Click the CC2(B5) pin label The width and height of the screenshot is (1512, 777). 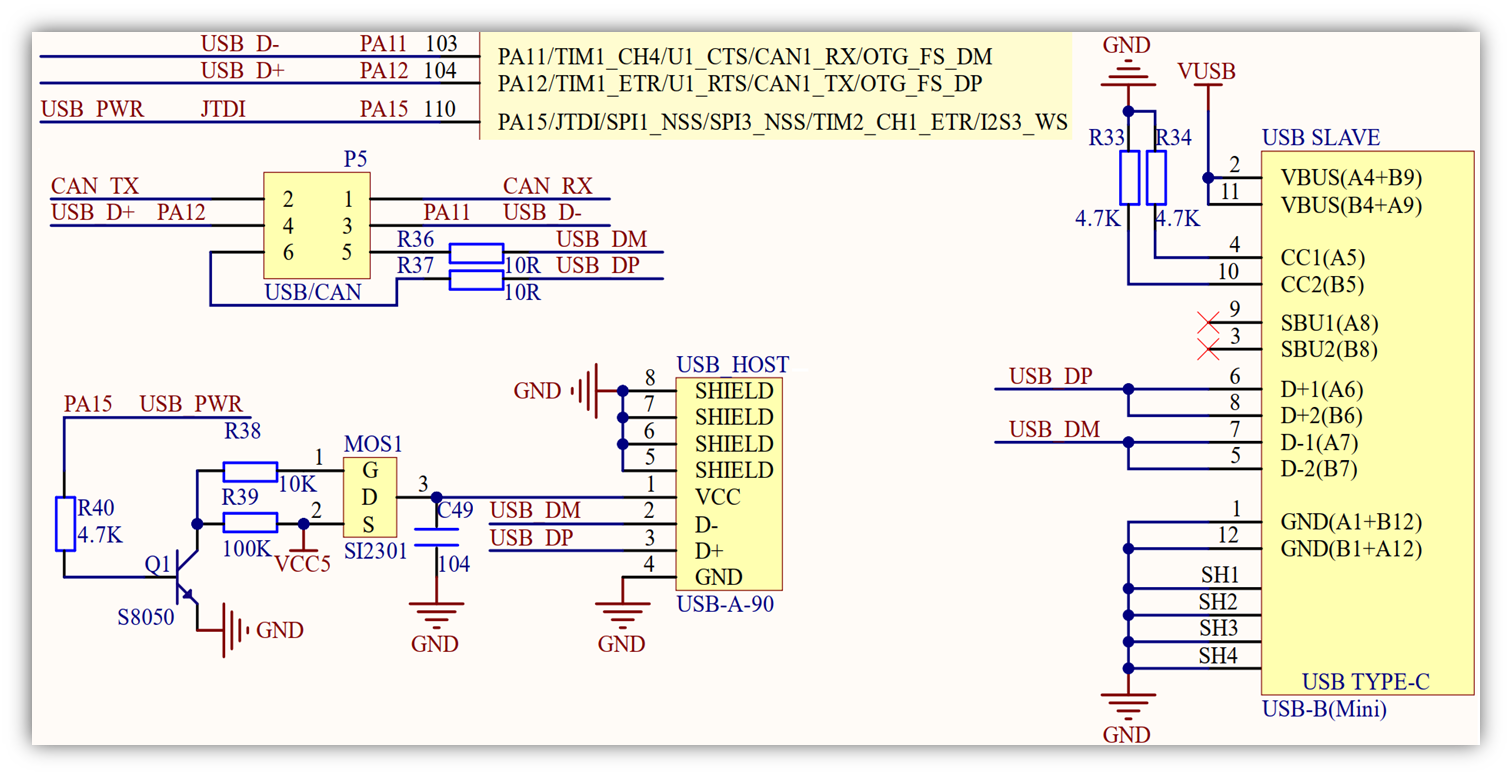click(1323, 285)
